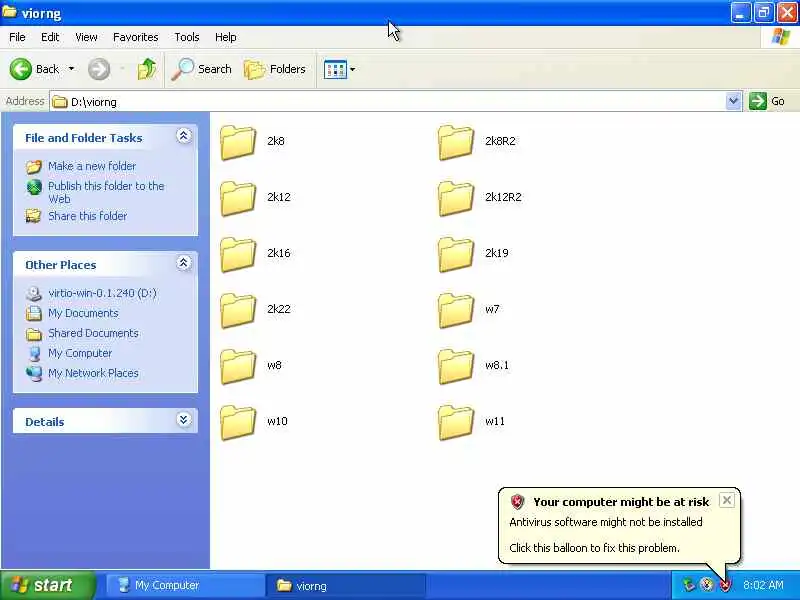
Task: Toggle the Folders tree pane
Action: coord(275,69)
